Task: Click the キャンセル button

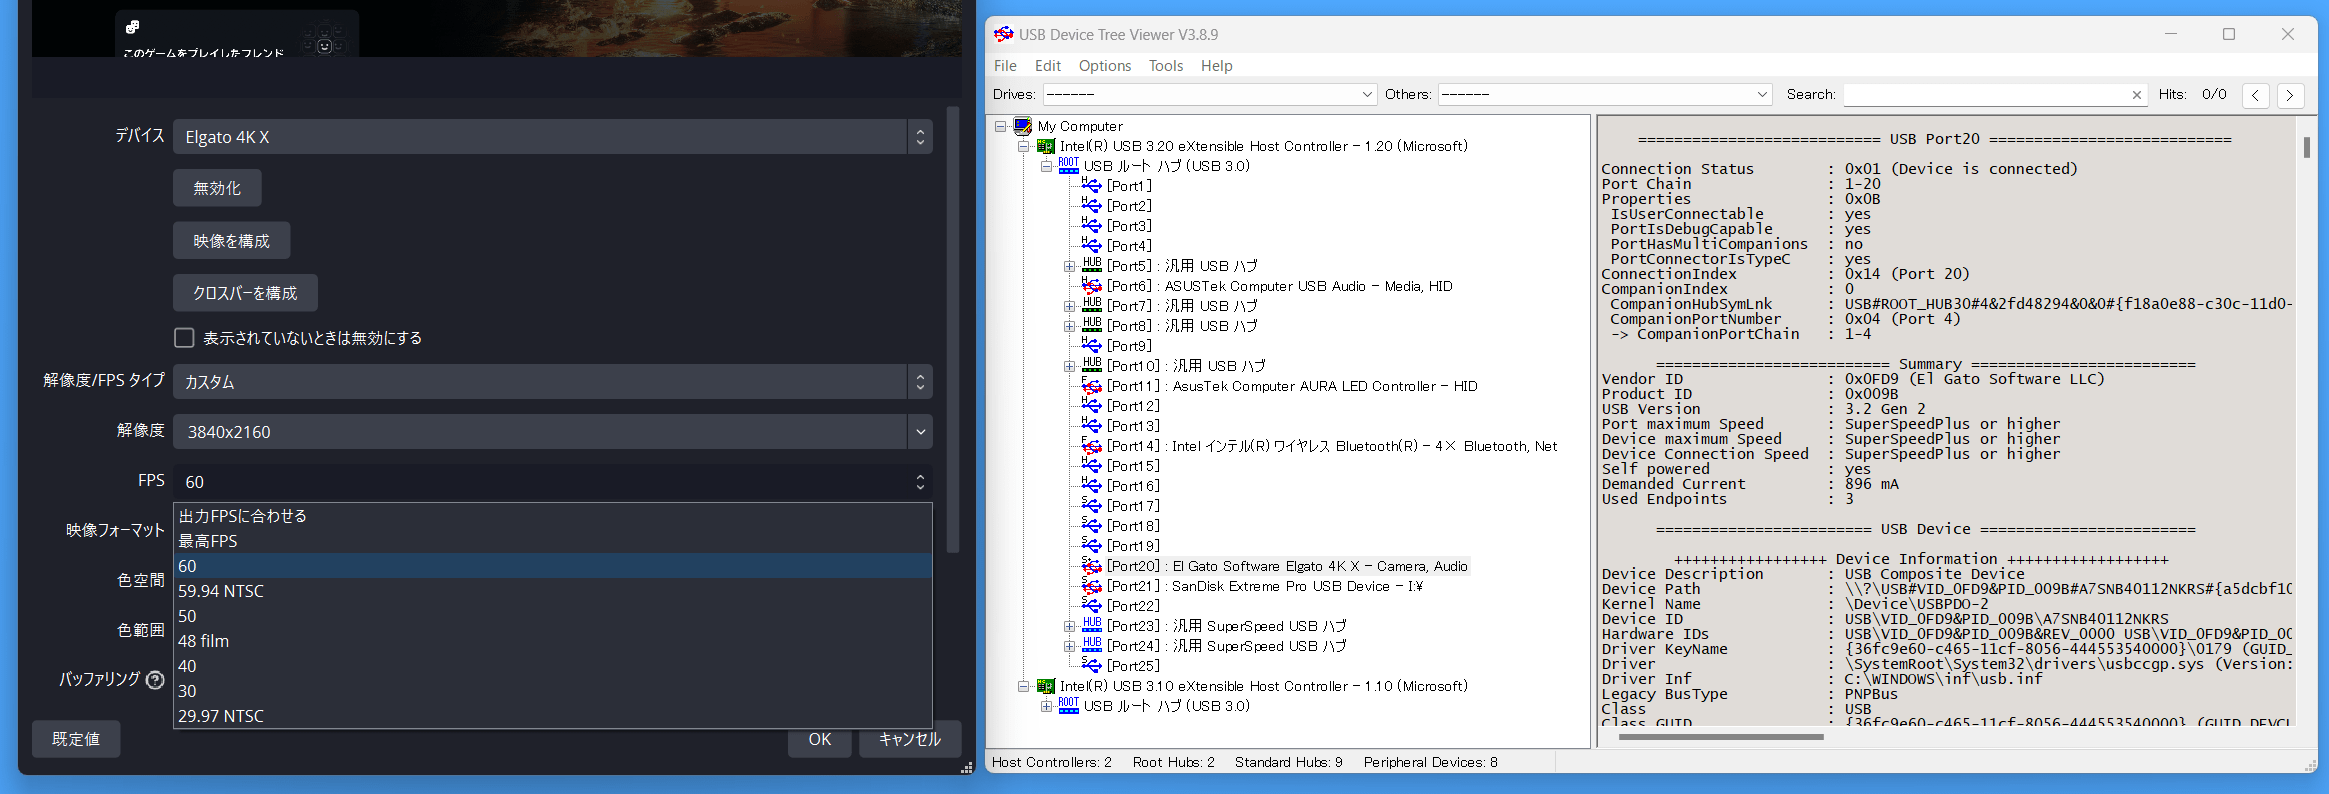Action: tap(910, 739)
